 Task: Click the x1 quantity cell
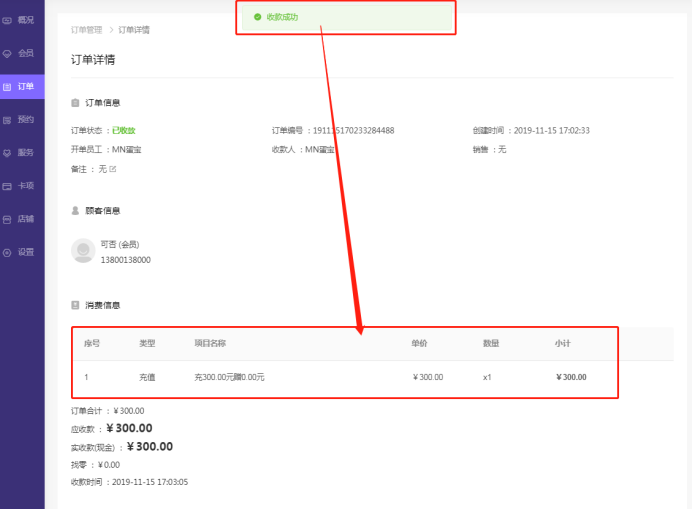tap(487, 377)
